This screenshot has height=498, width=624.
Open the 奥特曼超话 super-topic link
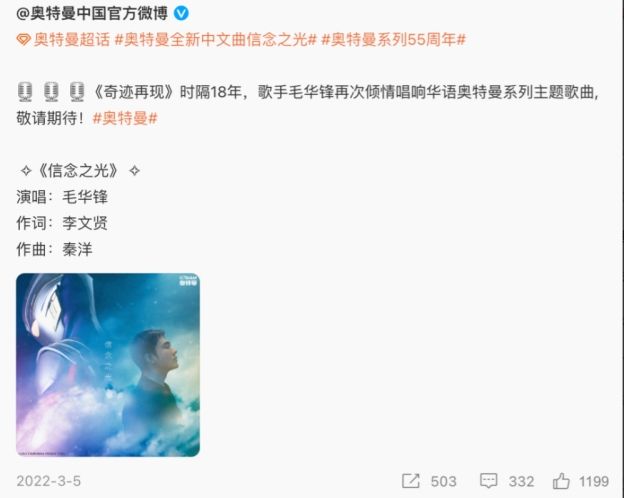[72, 39]
